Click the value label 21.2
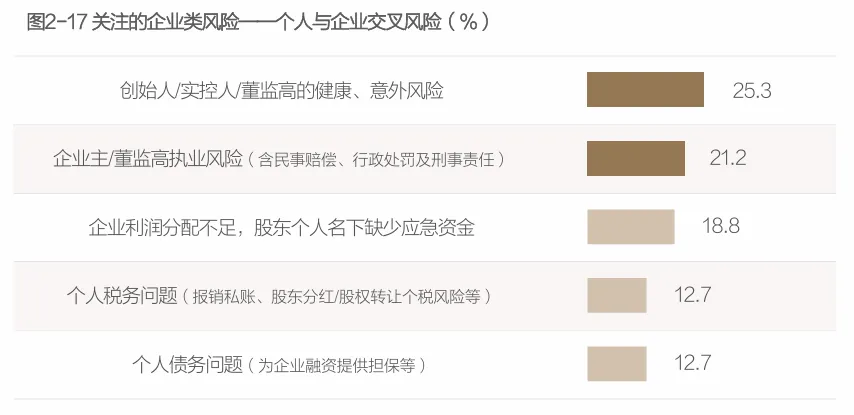The height and width of the screenshot is (415, 854). [x=728, y=158]
